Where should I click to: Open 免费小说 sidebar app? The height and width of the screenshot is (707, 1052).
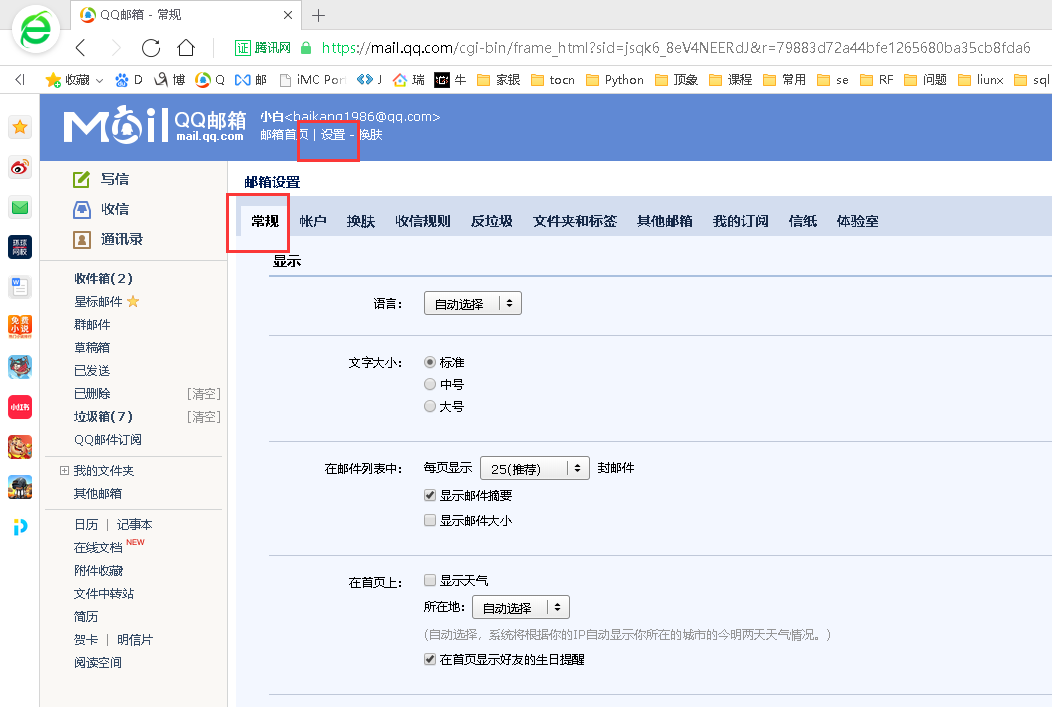(20, 327)
